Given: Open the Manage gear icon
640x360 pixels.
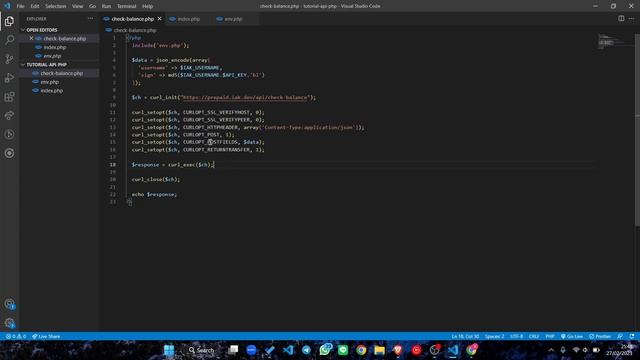Looking at the screenshot, I should click(x=9, y=323).
